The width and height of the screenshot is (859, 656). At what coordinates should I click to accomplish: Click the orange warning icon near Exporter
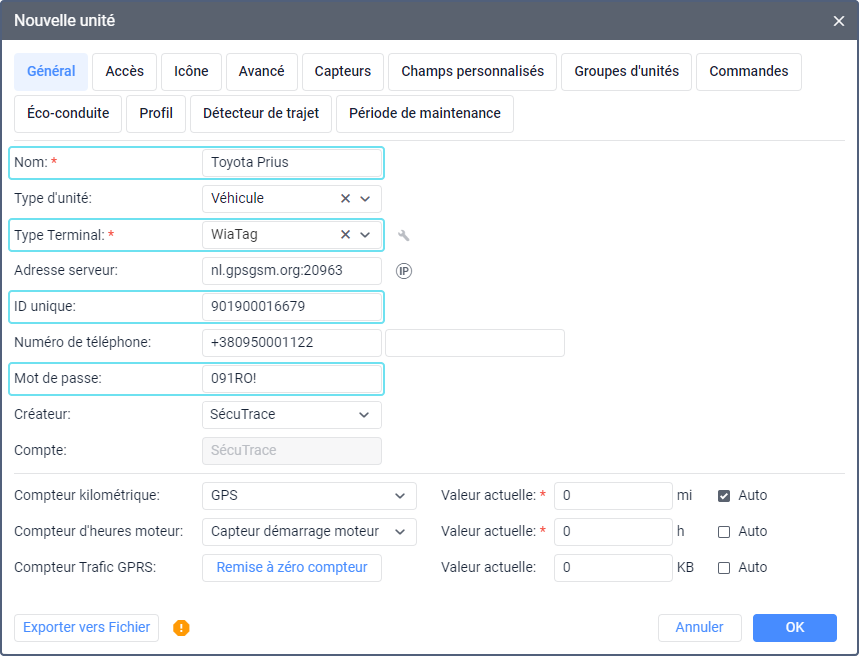pos(181,628)
